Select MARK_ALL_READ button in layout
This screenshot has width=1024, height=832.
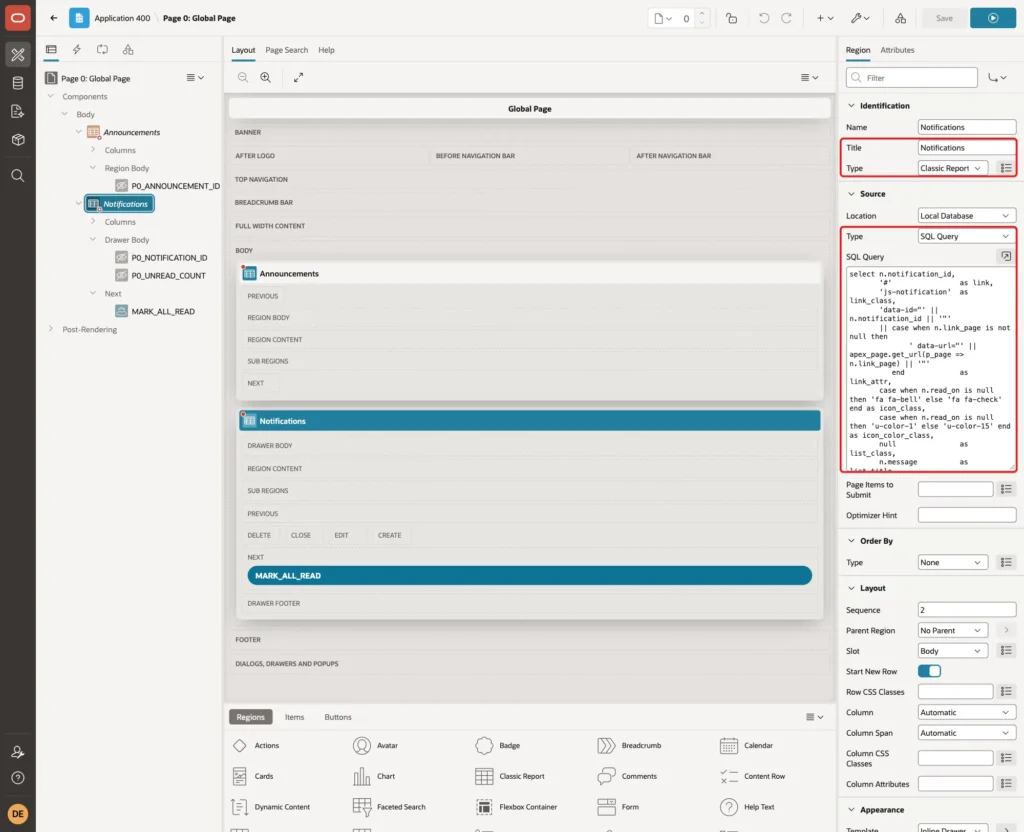tap(530, 575)
